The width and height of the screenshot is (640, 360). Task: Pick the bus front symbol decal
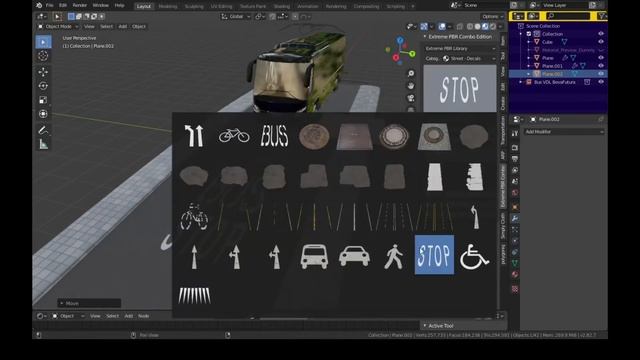[x=314, y=257]
